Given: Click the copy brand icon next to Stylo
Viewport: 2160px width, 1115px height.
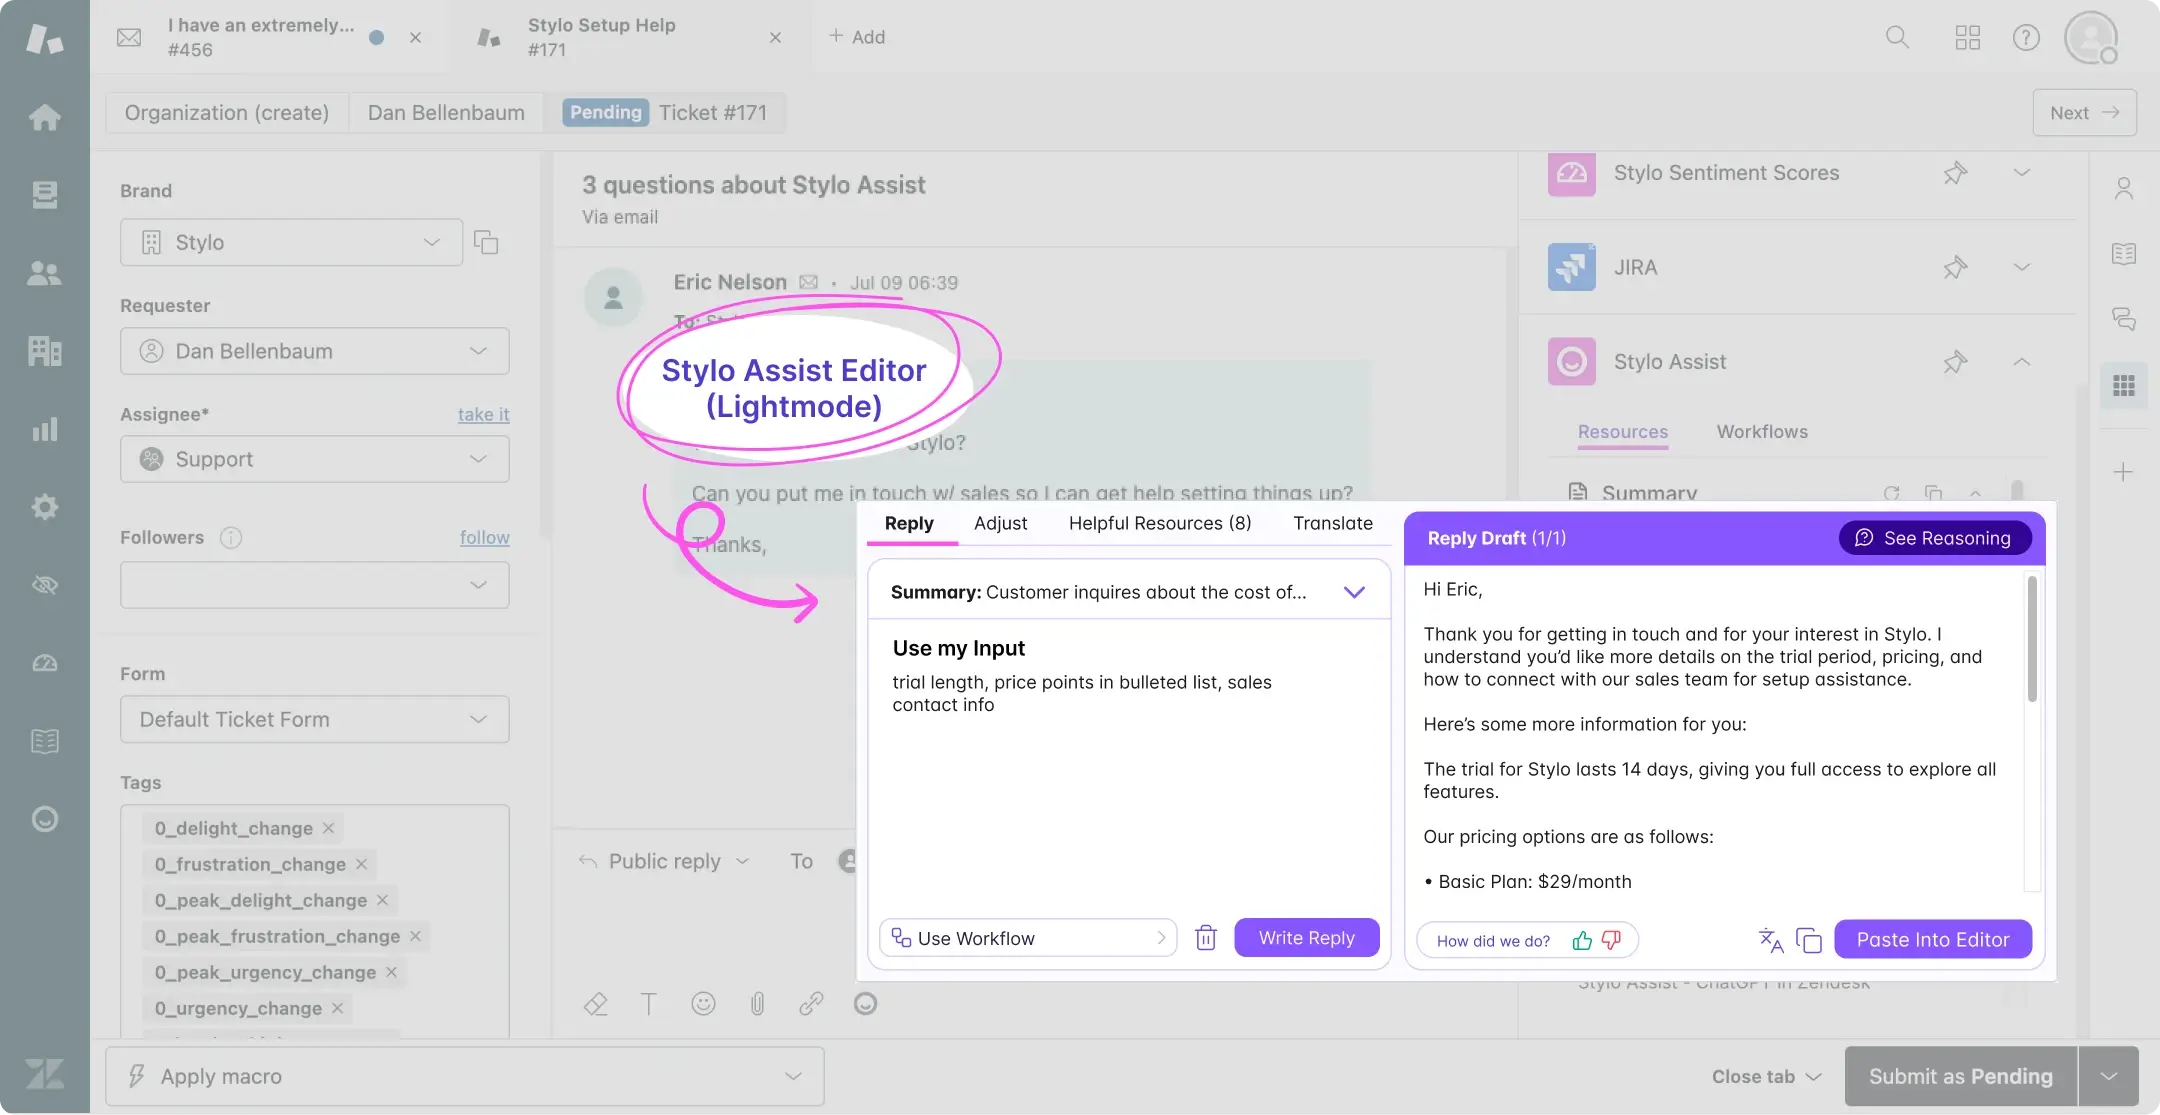Looking at the screenshot, I should tap(486, 242).
